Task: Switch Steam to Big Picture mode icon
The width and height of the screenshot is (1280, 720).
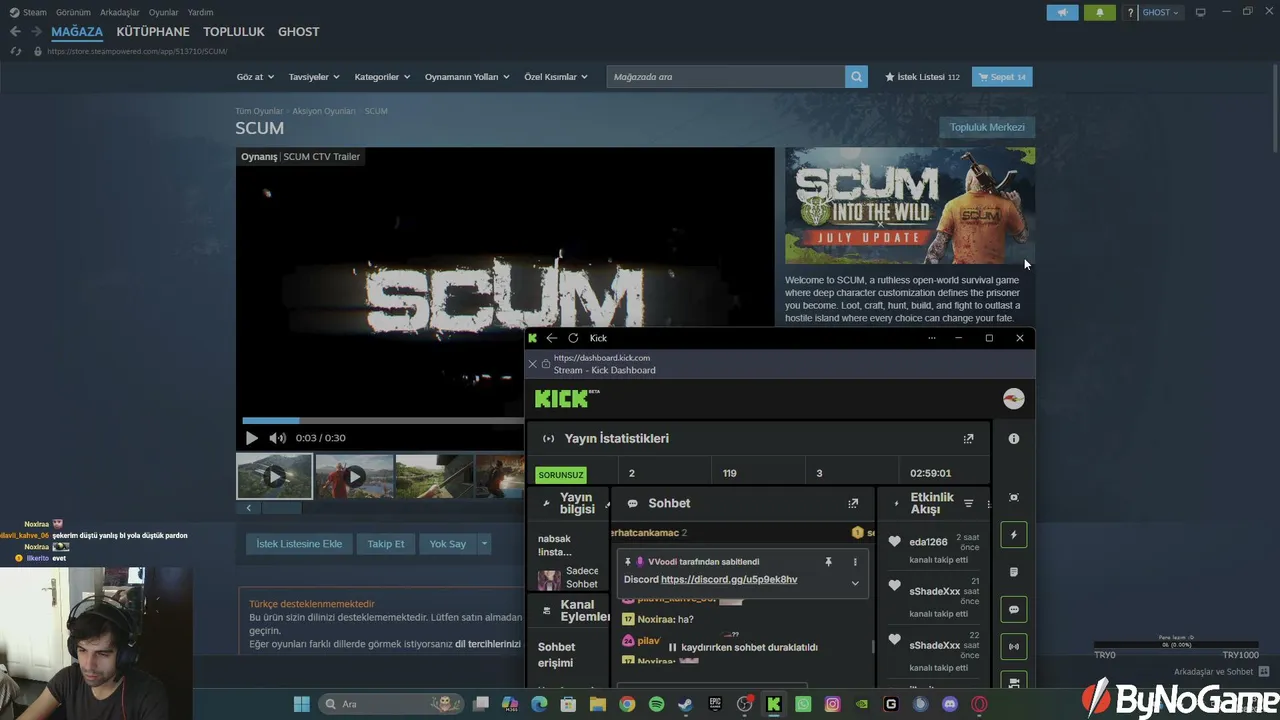Action: (x=1200, y=12)
